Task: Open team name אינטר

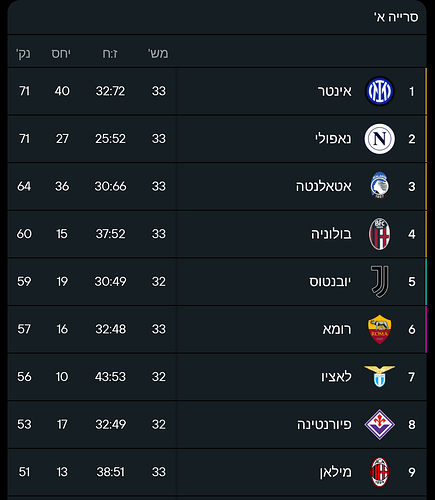Action: point(334,91)
